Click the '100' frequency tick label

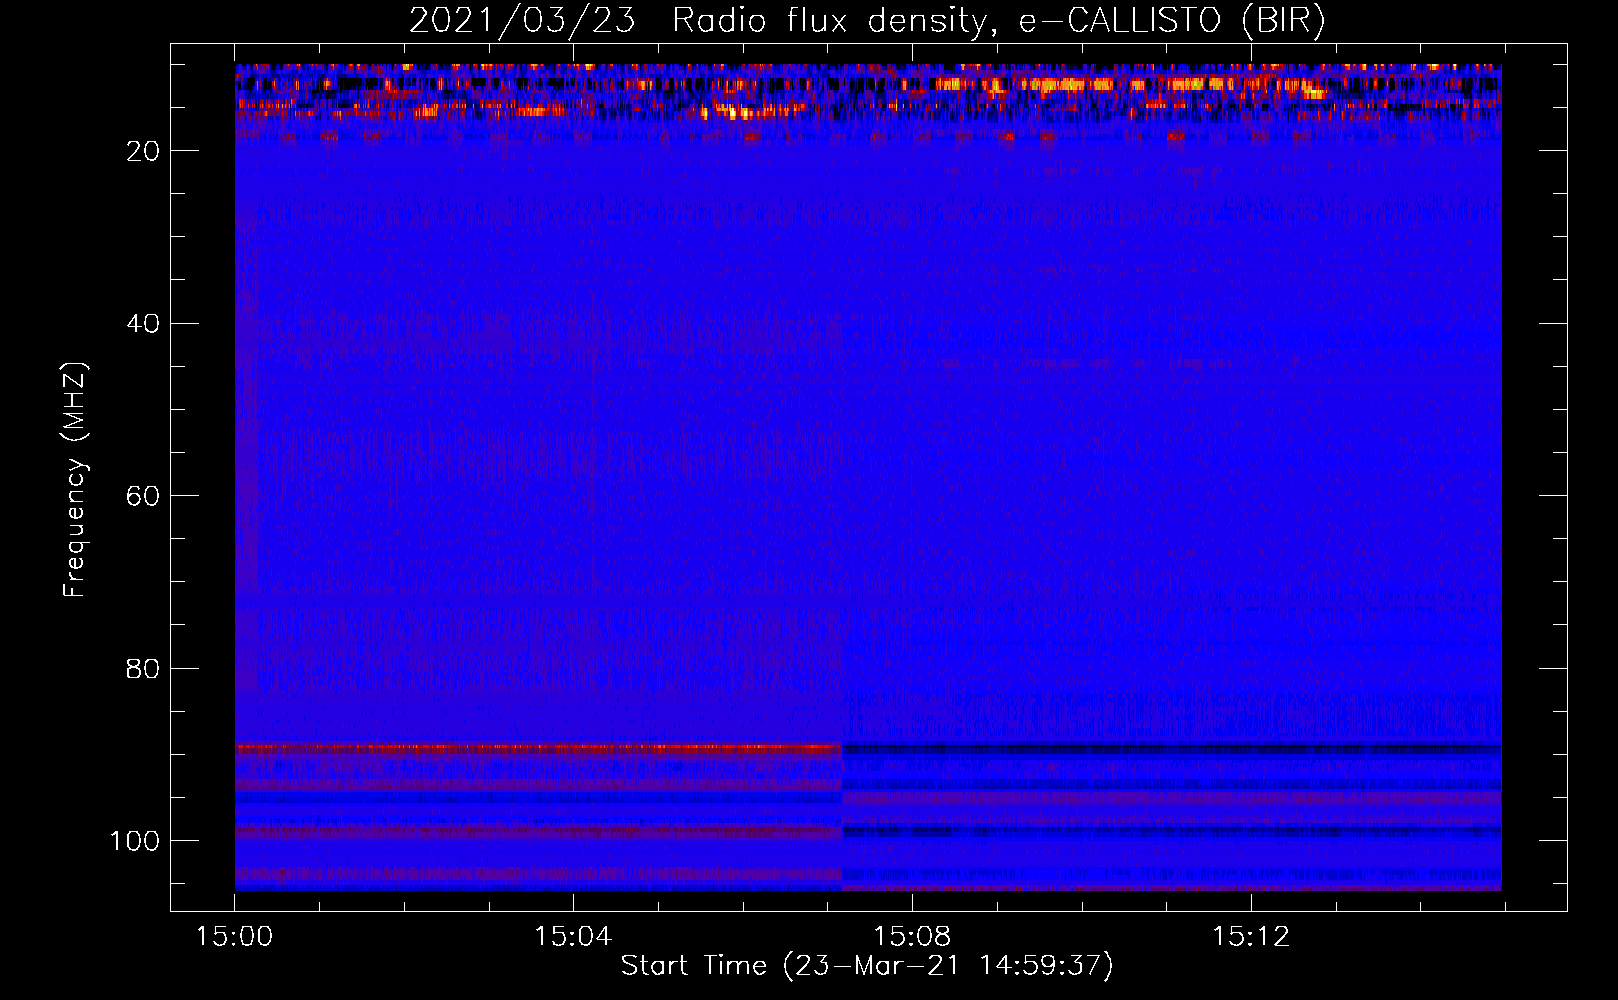pos(135,841)
